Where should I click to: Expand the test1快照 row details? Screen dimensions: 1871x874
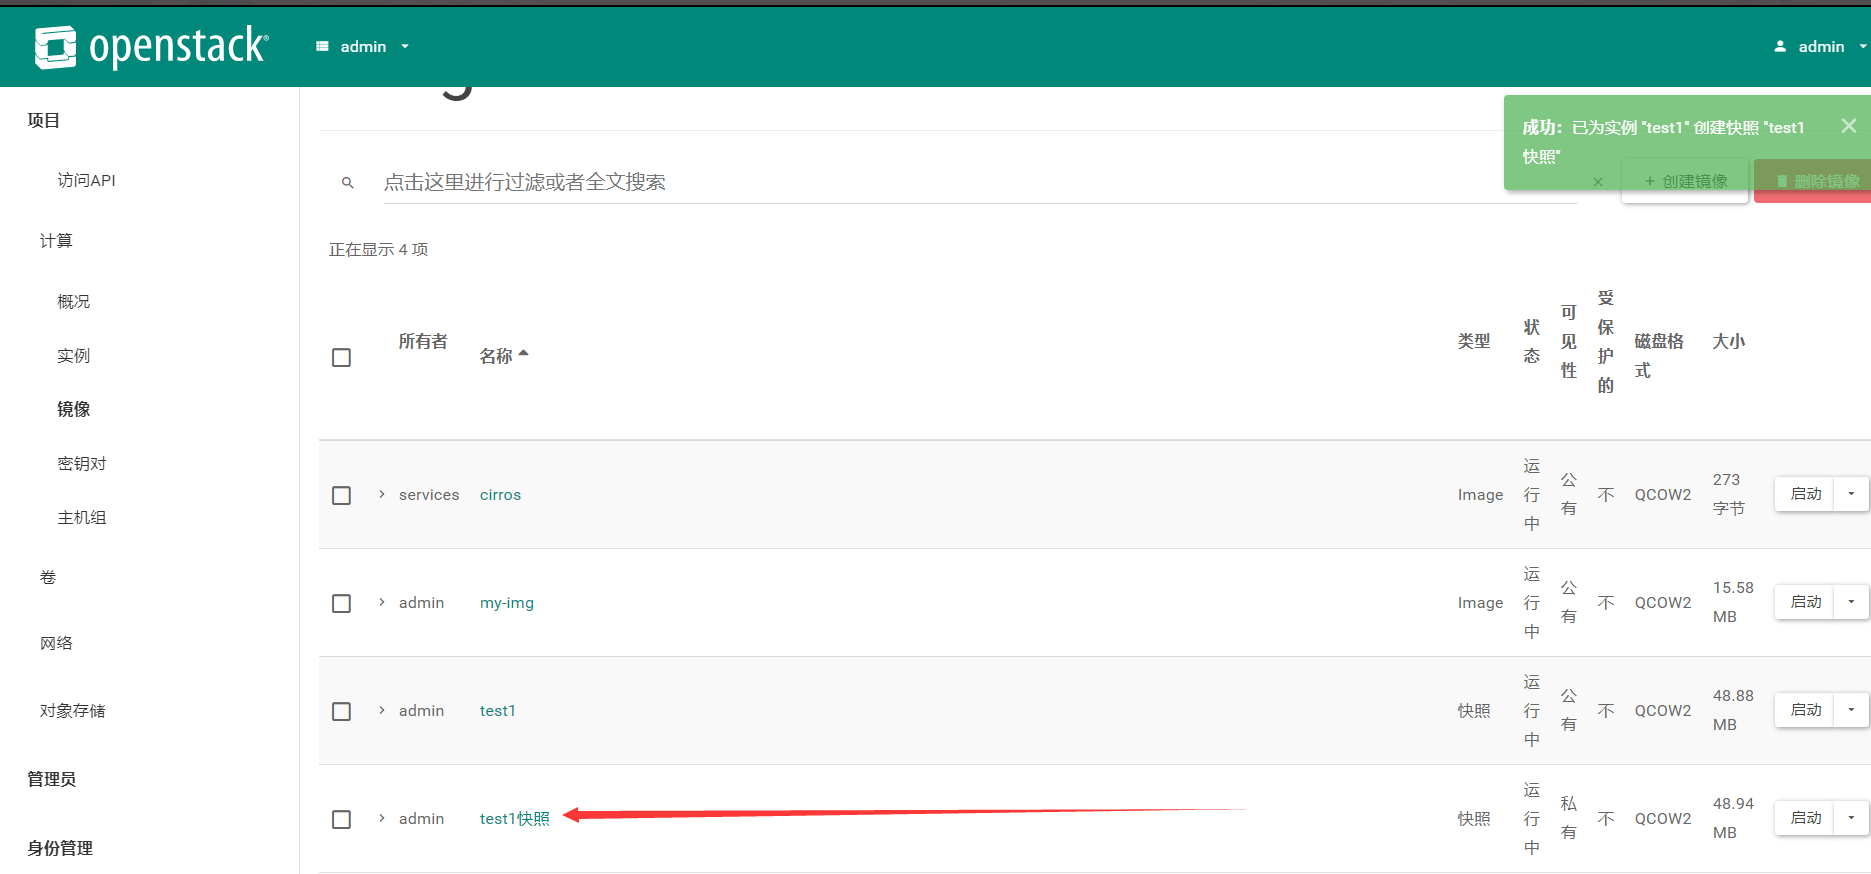pyautogui.click(x=382, y=819)
